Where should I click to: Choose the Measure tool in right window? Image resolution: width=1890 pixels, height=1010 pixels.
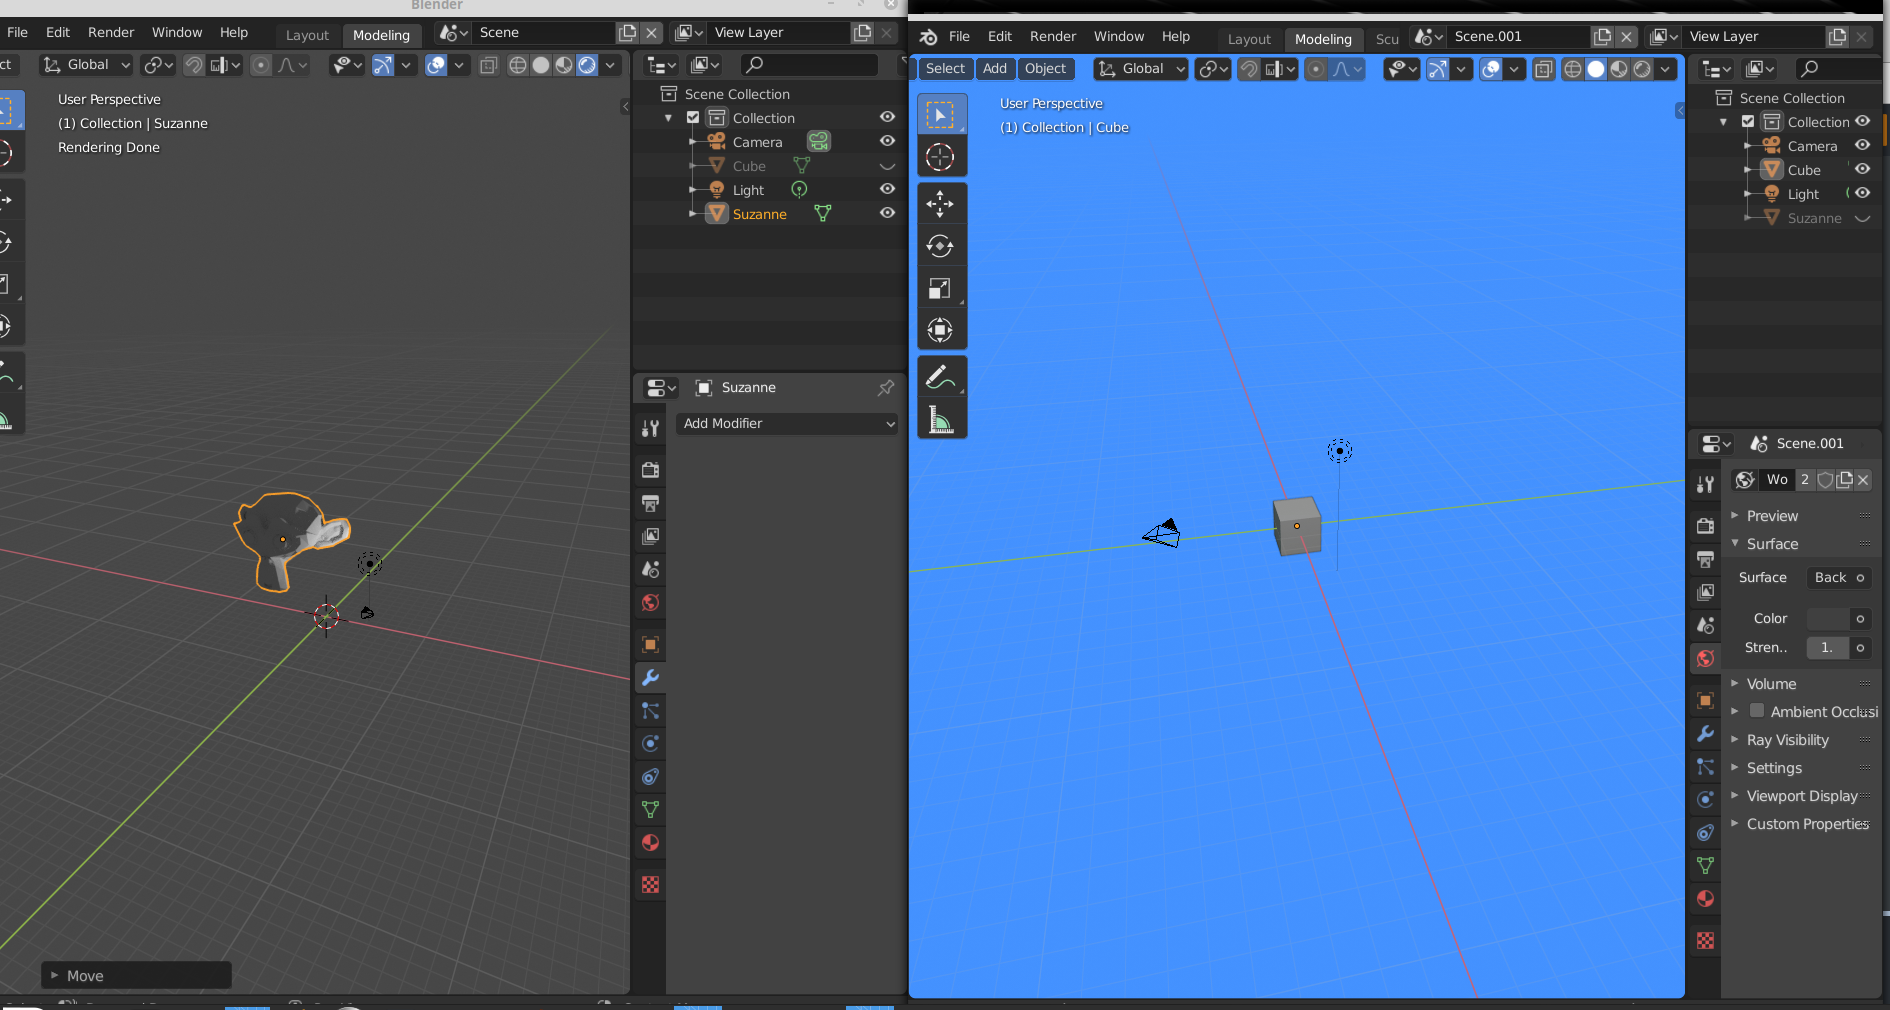point(940,419)
